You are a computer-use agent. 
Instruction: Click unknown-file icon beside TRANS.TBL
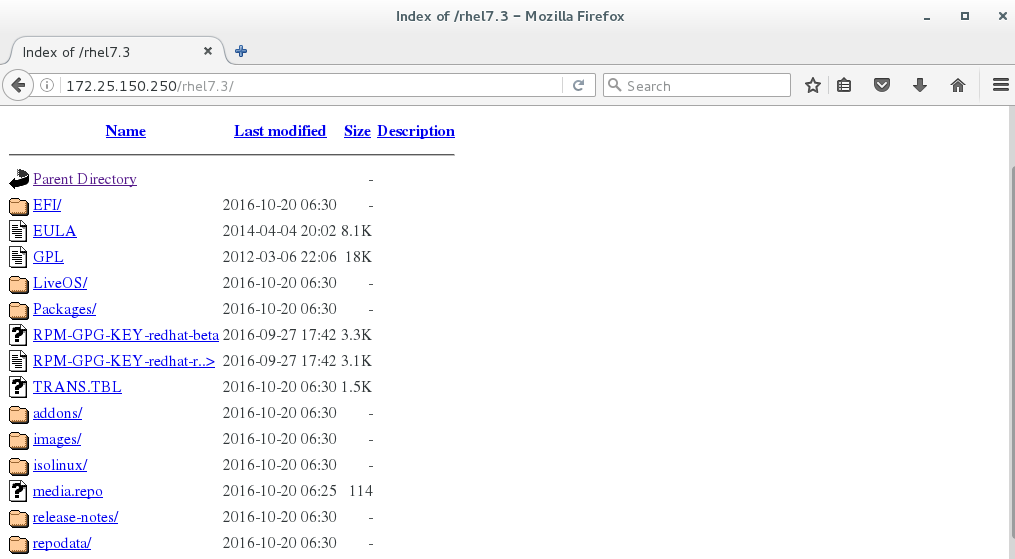point(18,387)
